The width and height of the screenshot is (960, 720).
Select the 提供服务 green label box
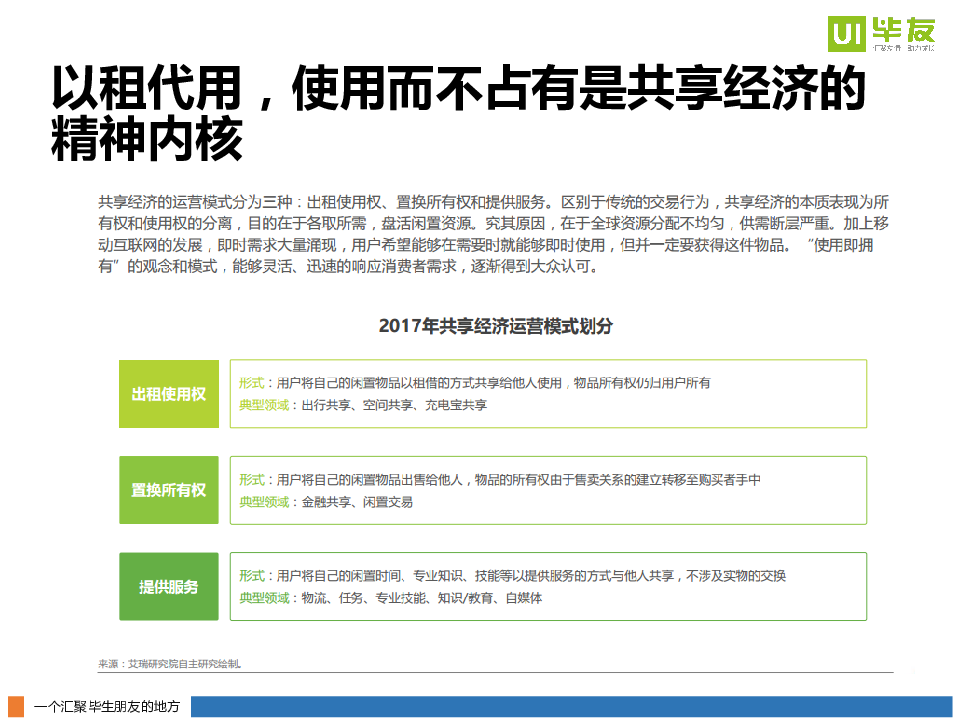[169, 587]
